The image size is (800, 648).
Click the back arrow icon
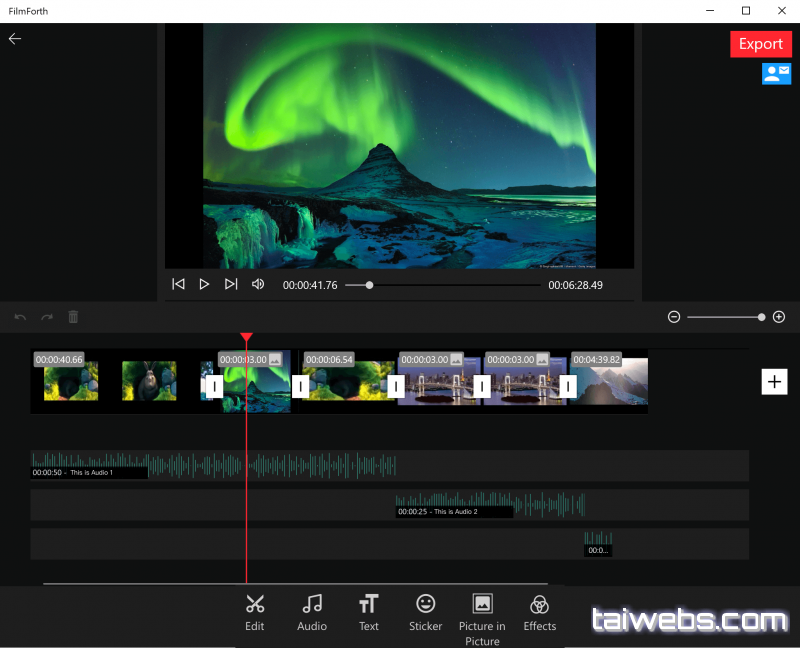(x=15, y=39)
